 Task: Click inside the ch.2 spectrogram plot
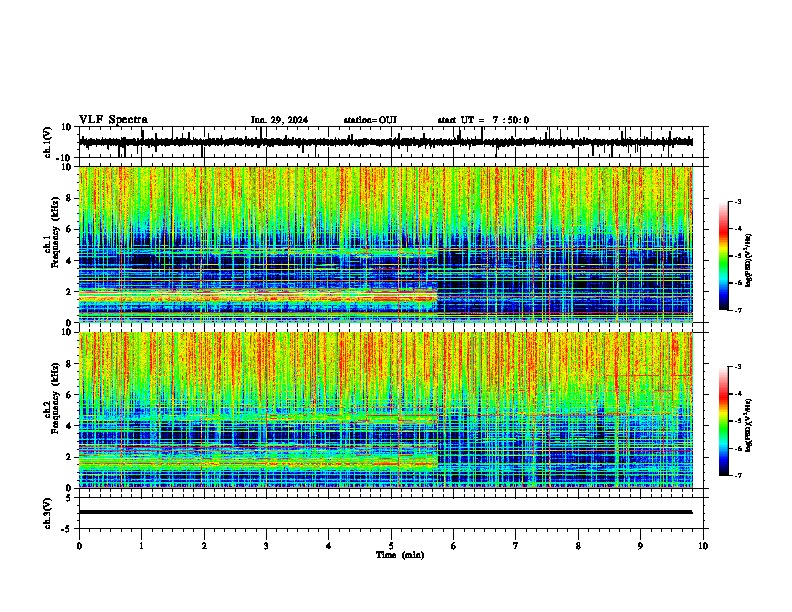point(386,410)
